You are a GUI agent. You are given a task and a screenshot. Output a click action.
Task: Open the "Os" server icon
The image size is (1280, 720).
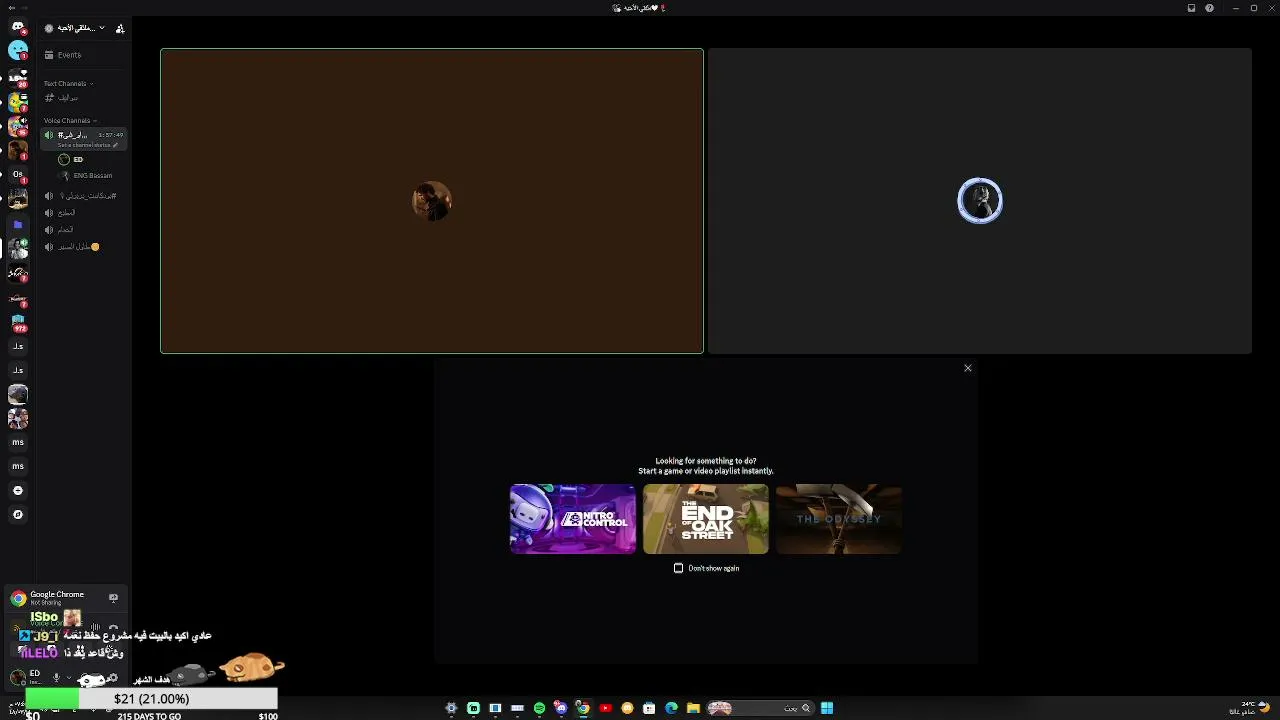point(18,175)
